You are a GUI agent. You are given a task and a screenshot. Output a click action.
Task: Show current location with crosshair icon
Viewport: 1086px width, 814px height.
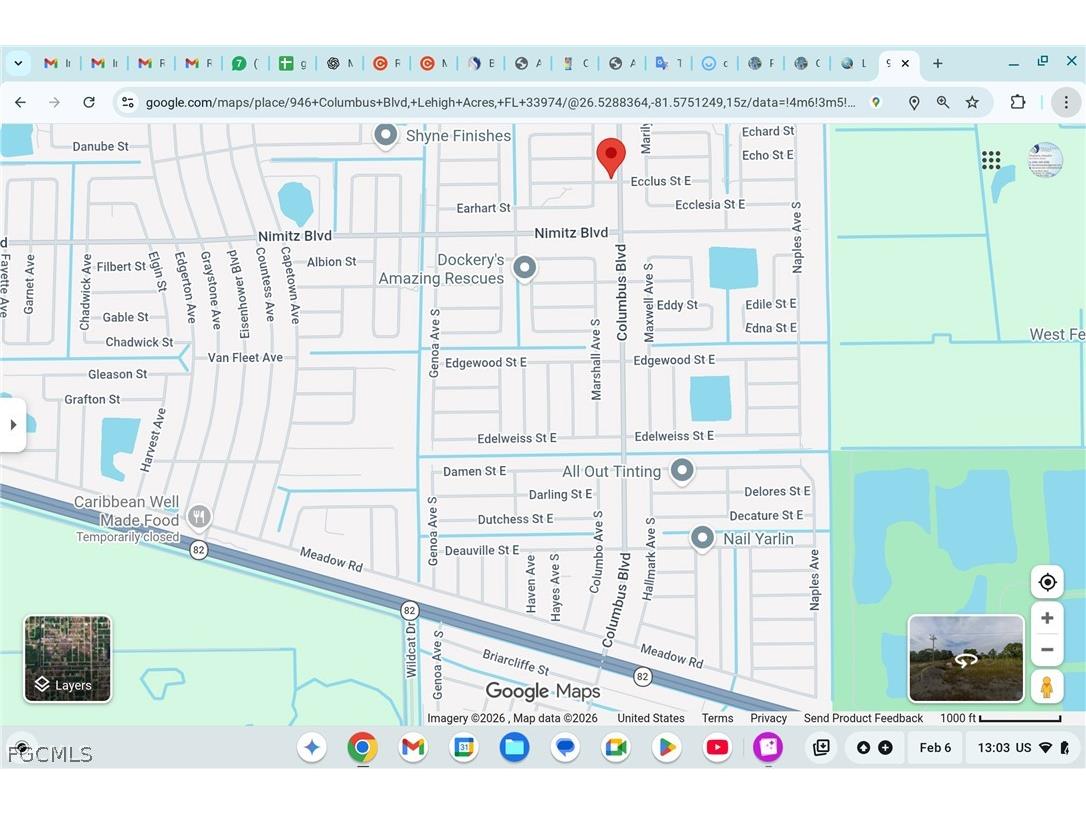pos(1047,581)
